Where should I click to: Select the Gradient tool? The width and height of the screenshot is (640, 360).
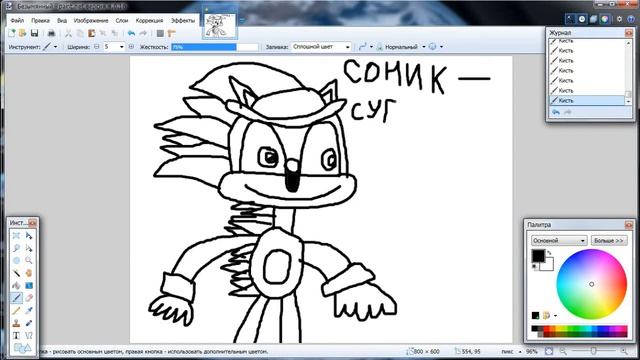[29, 285]
